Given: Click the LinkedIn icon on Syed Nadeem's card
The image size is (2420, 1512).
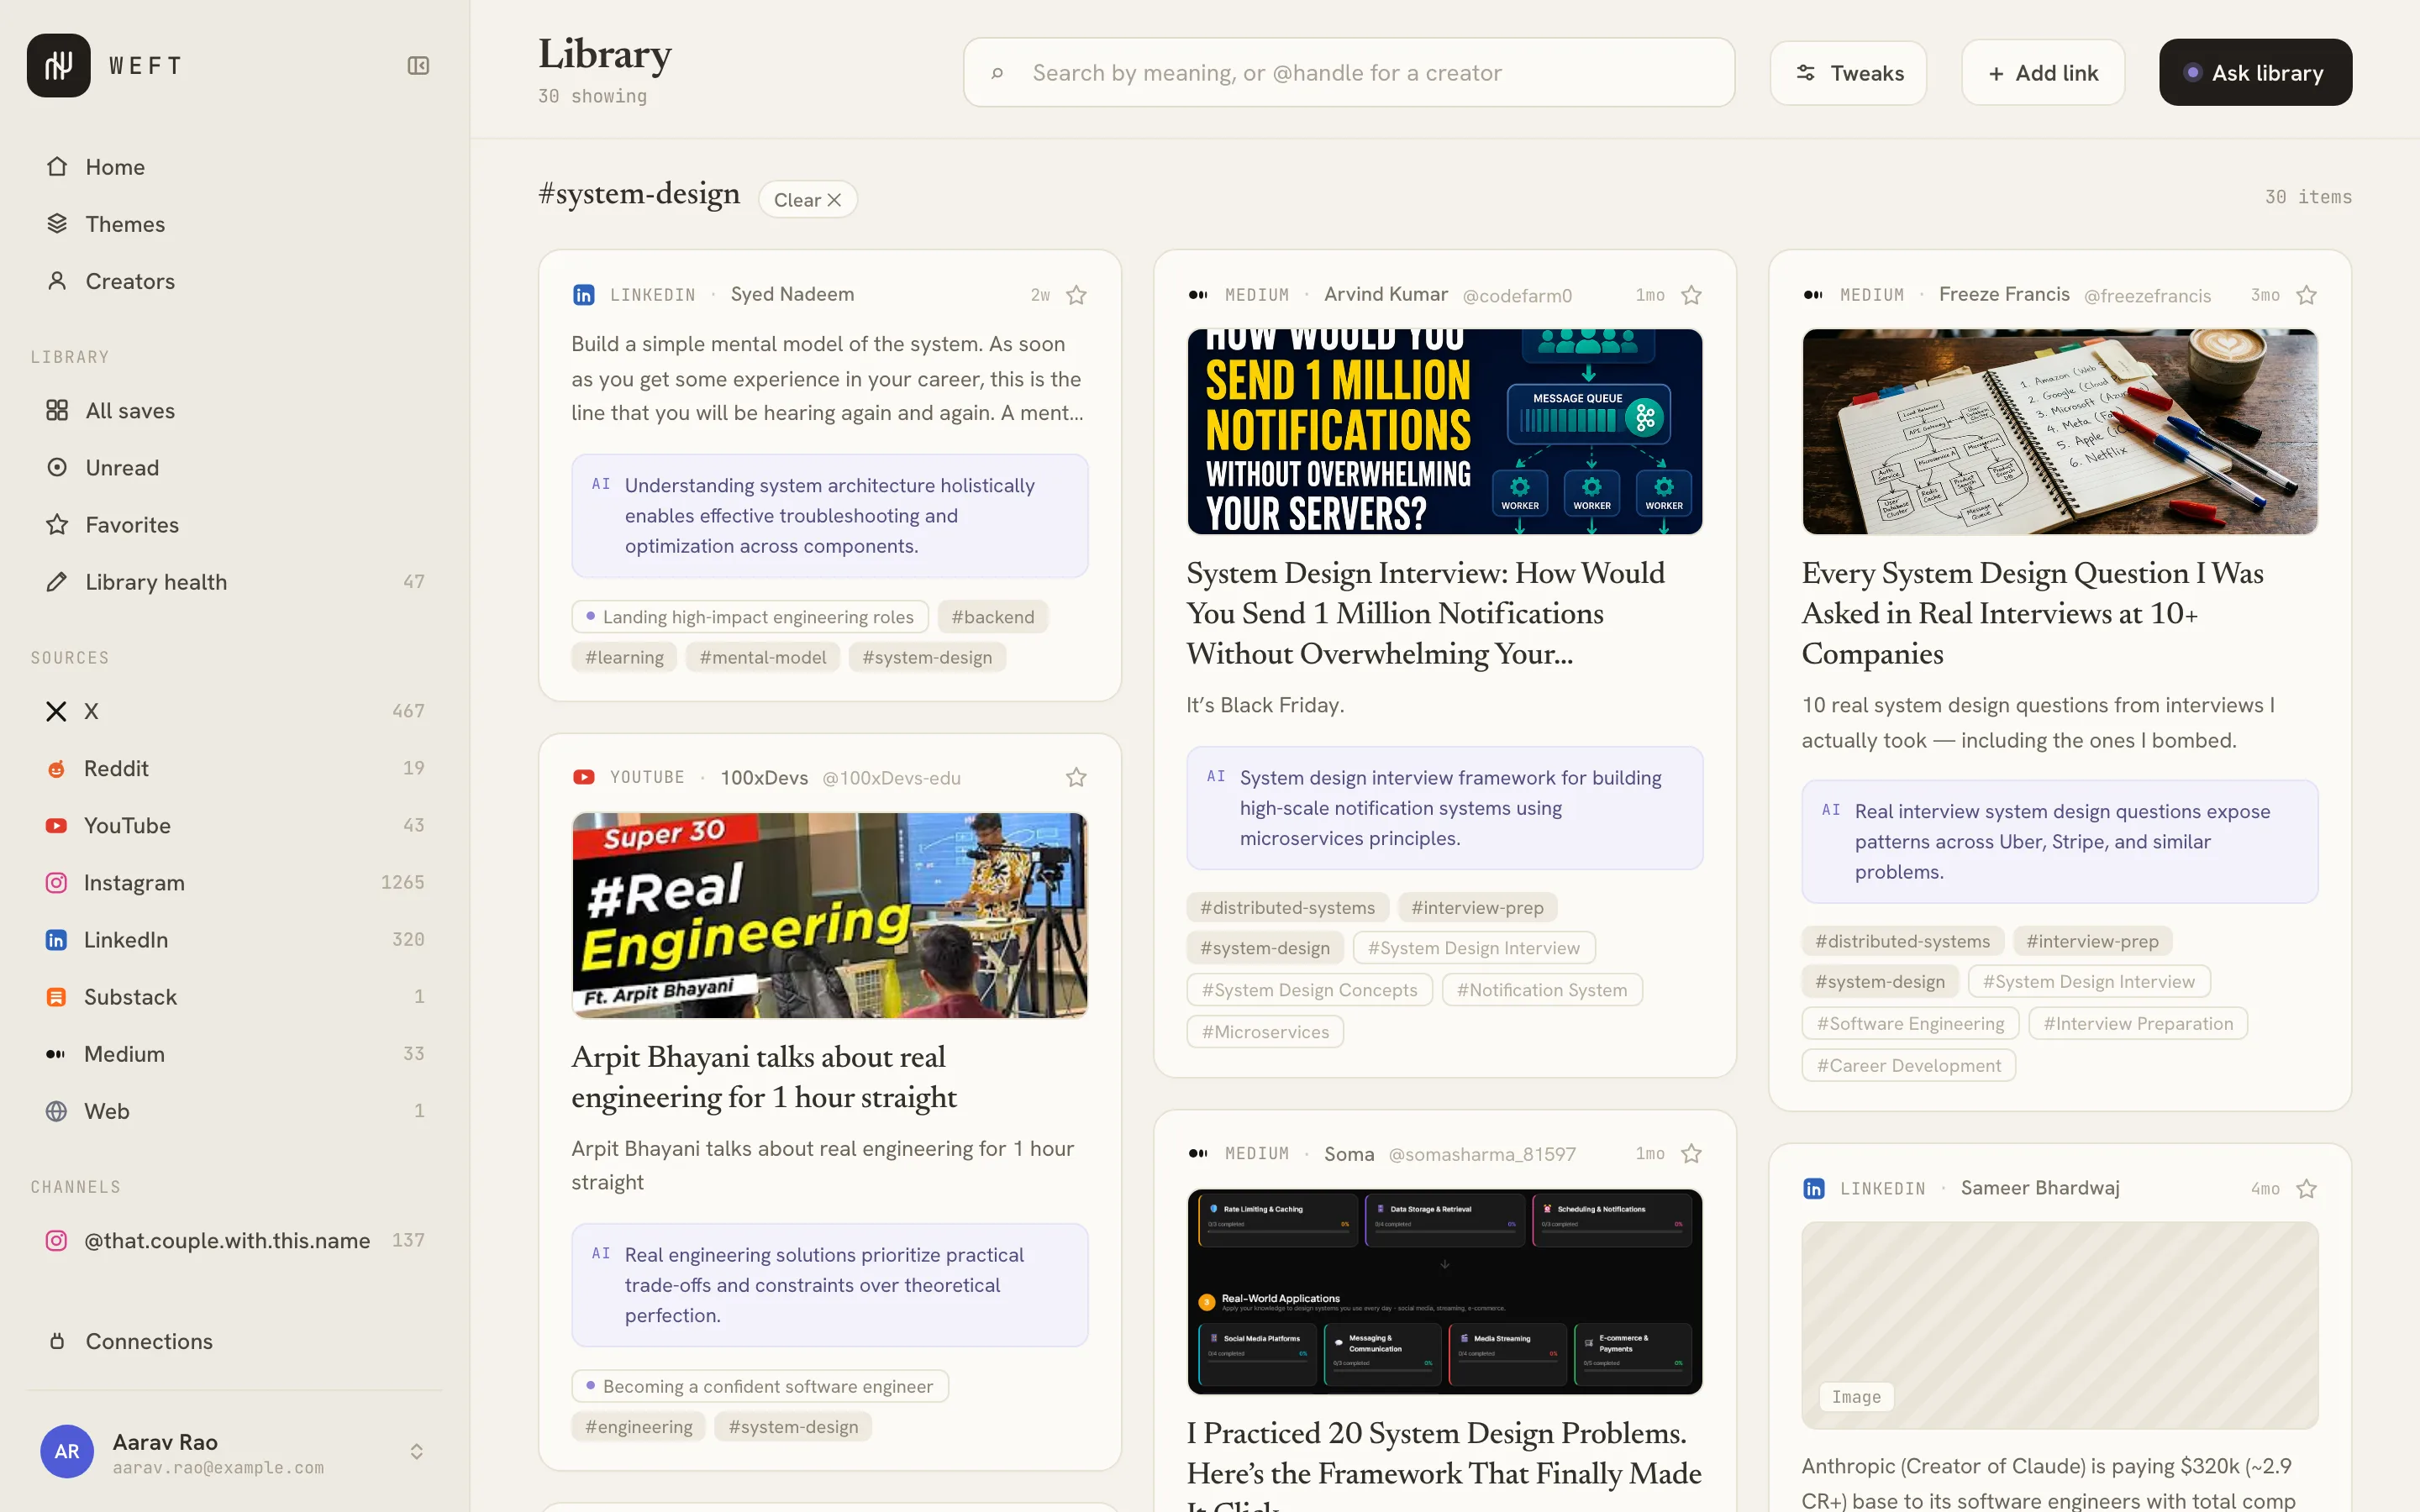Looking at the screenshot, I should 584,295.
